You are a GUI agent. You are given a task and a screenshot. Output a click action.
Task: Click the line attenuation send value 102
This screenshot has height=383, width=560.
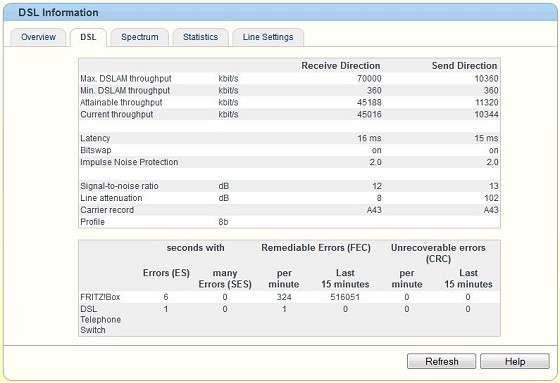tap(491, 198)
